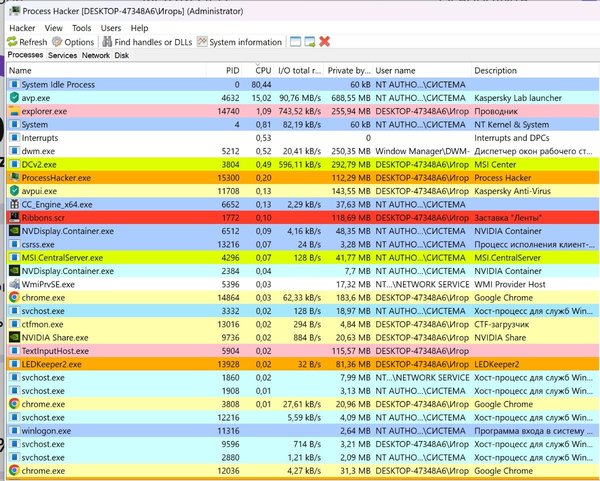
Task: Open the System information graph icon
Action: 202,42
